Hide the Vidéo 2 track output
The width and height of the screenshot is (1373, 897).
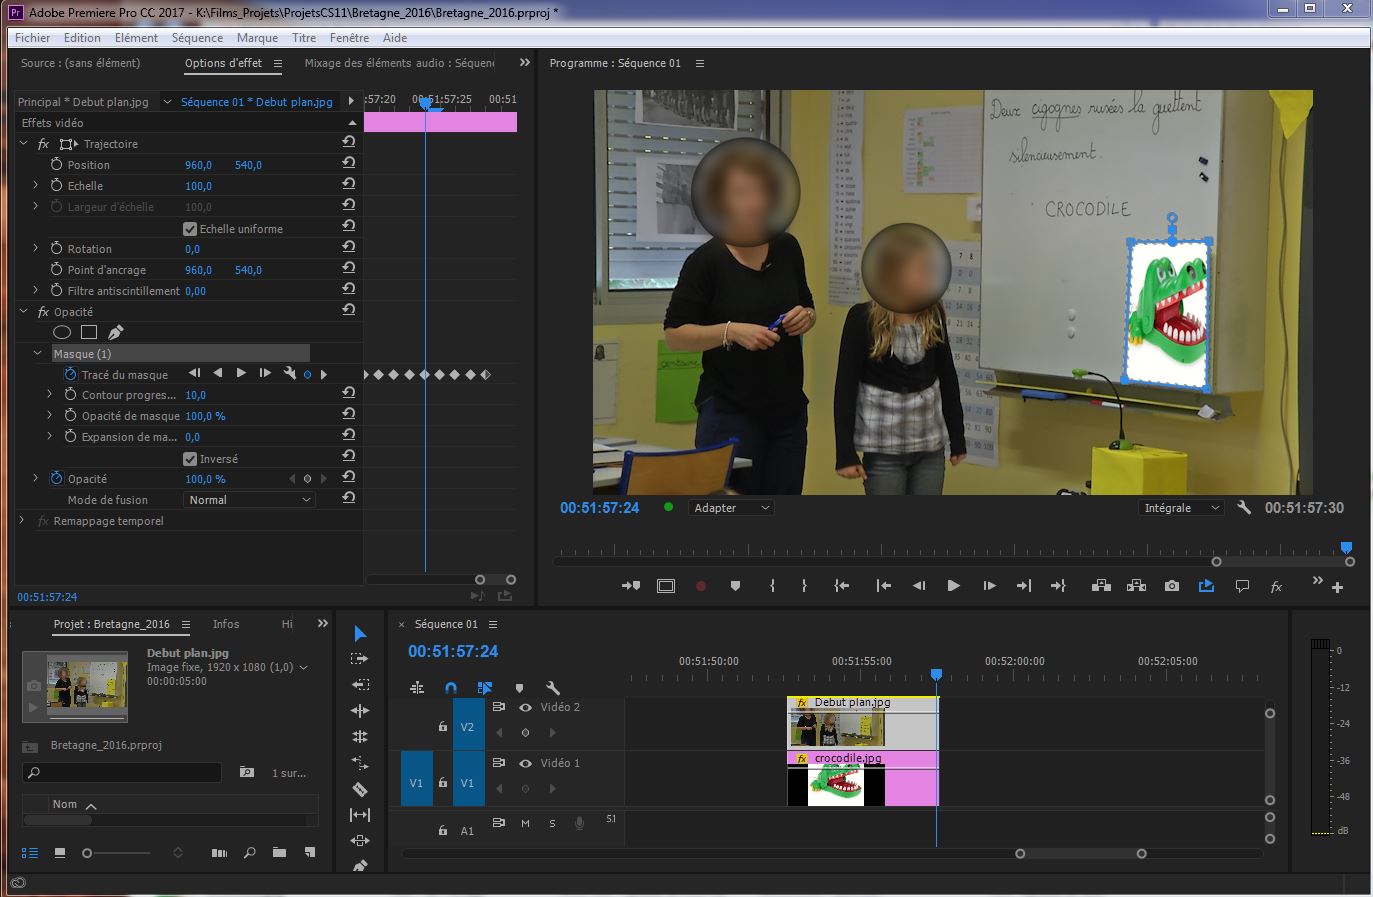pos(525,707)
